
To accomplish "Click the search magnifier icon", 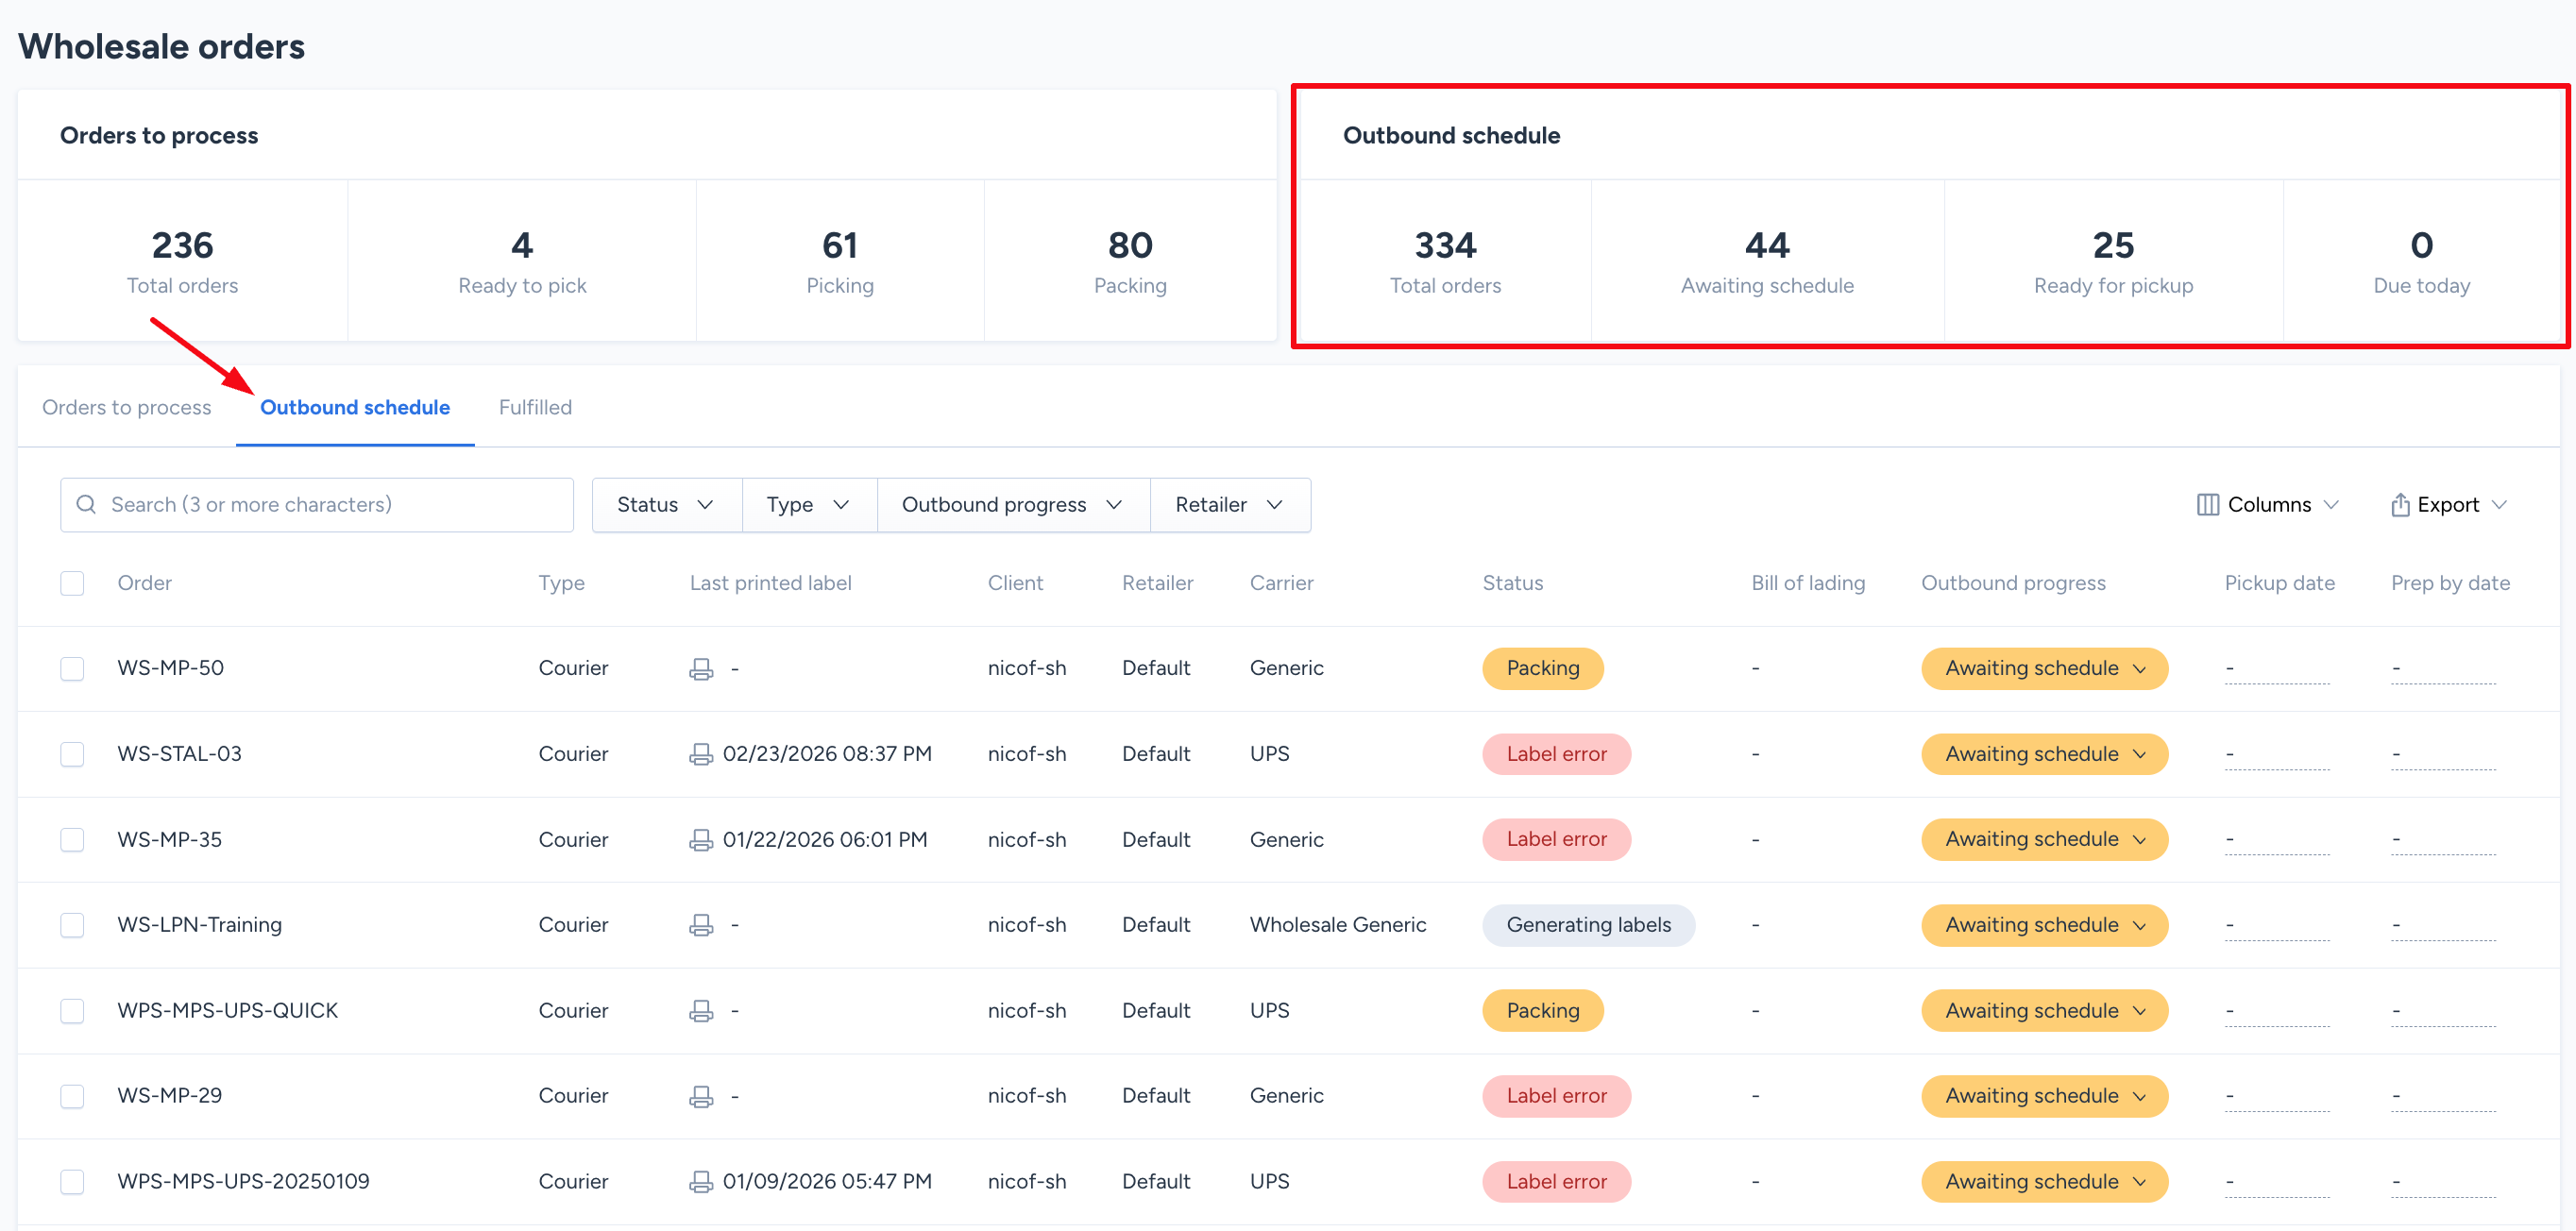I will tap(87, 505).
